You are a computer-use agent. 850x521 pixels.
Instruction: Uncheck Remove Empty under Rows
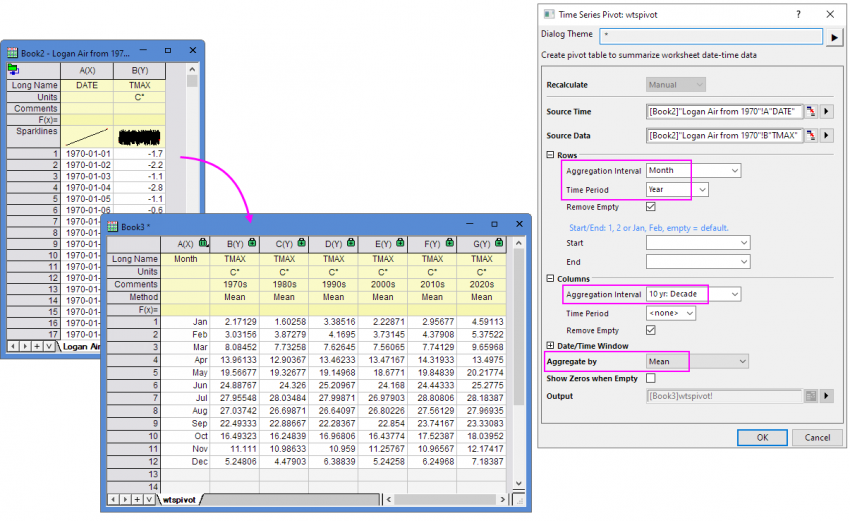(651, 207)
